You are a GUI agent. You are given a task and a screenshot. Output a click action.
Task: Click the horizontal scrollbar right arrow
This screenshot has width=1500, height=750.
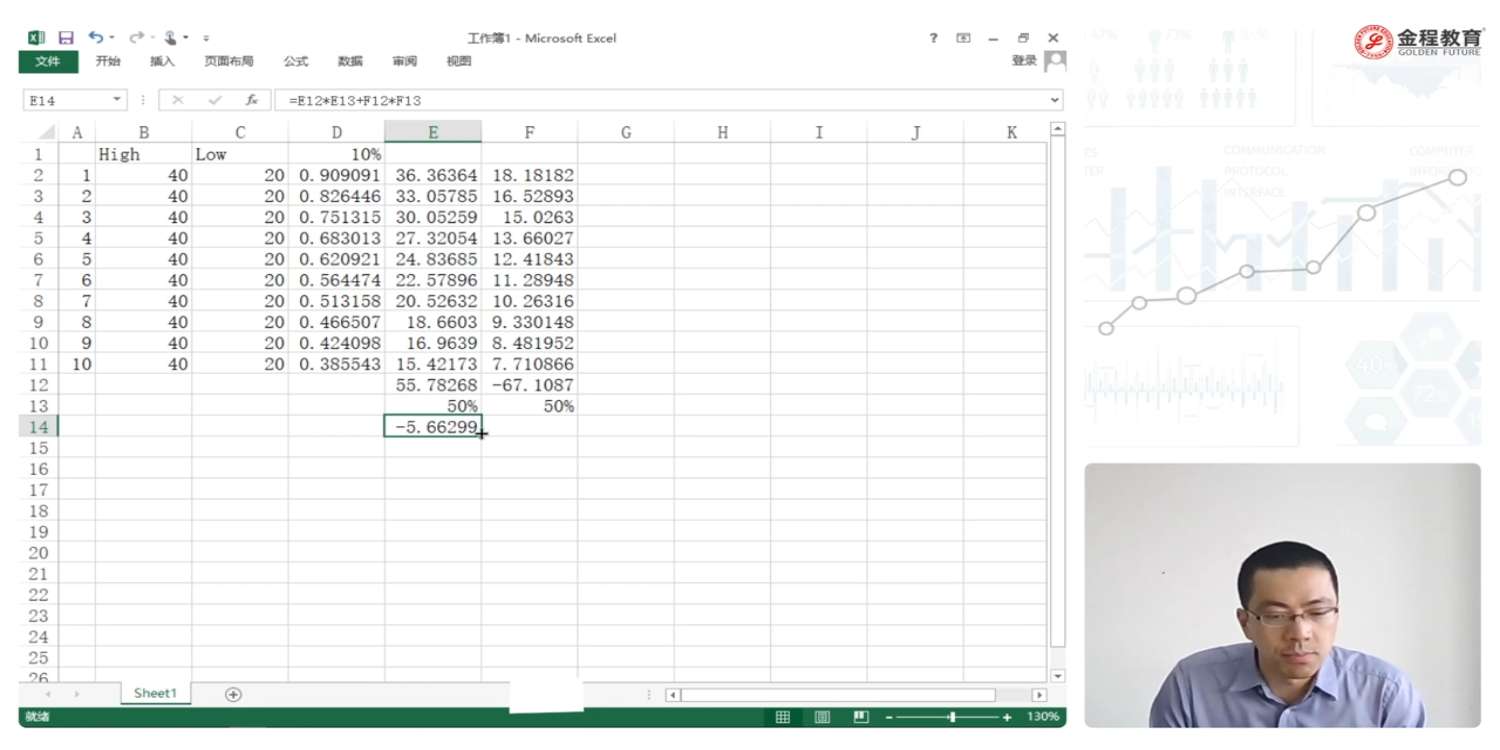pos(1040,695)
